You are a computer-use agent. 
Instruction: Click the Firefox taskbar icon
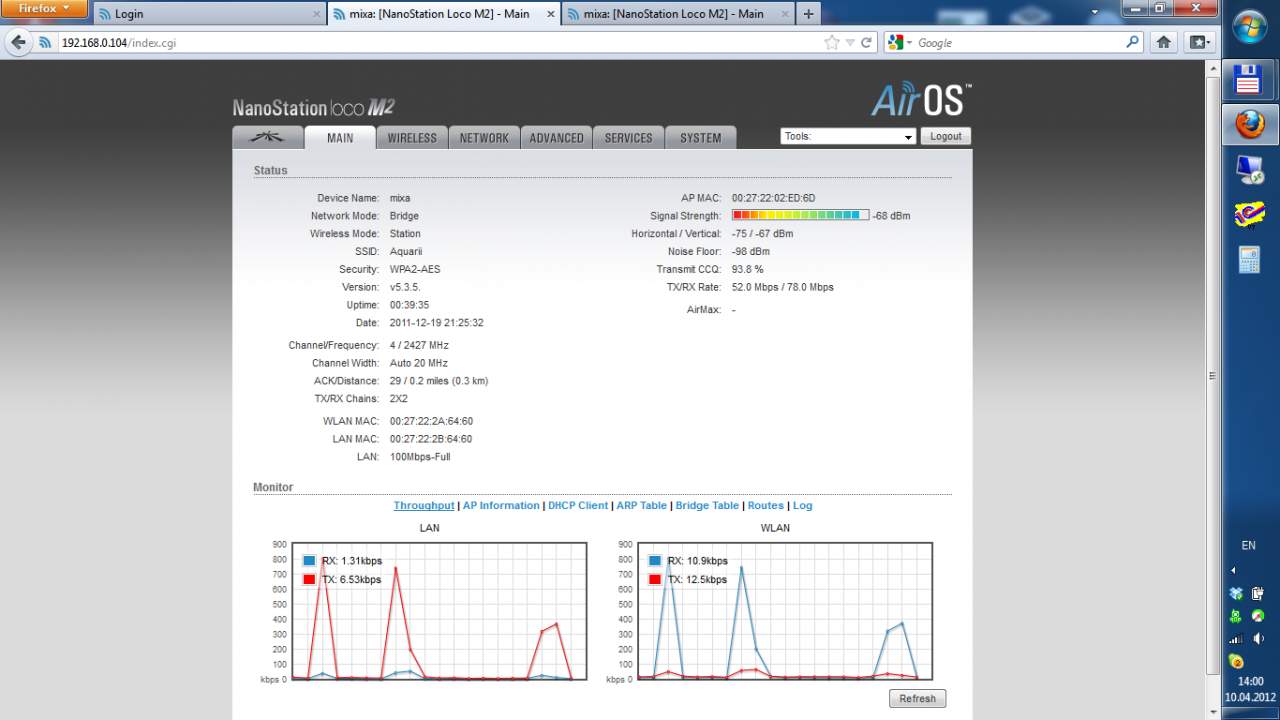[1250, 125]
